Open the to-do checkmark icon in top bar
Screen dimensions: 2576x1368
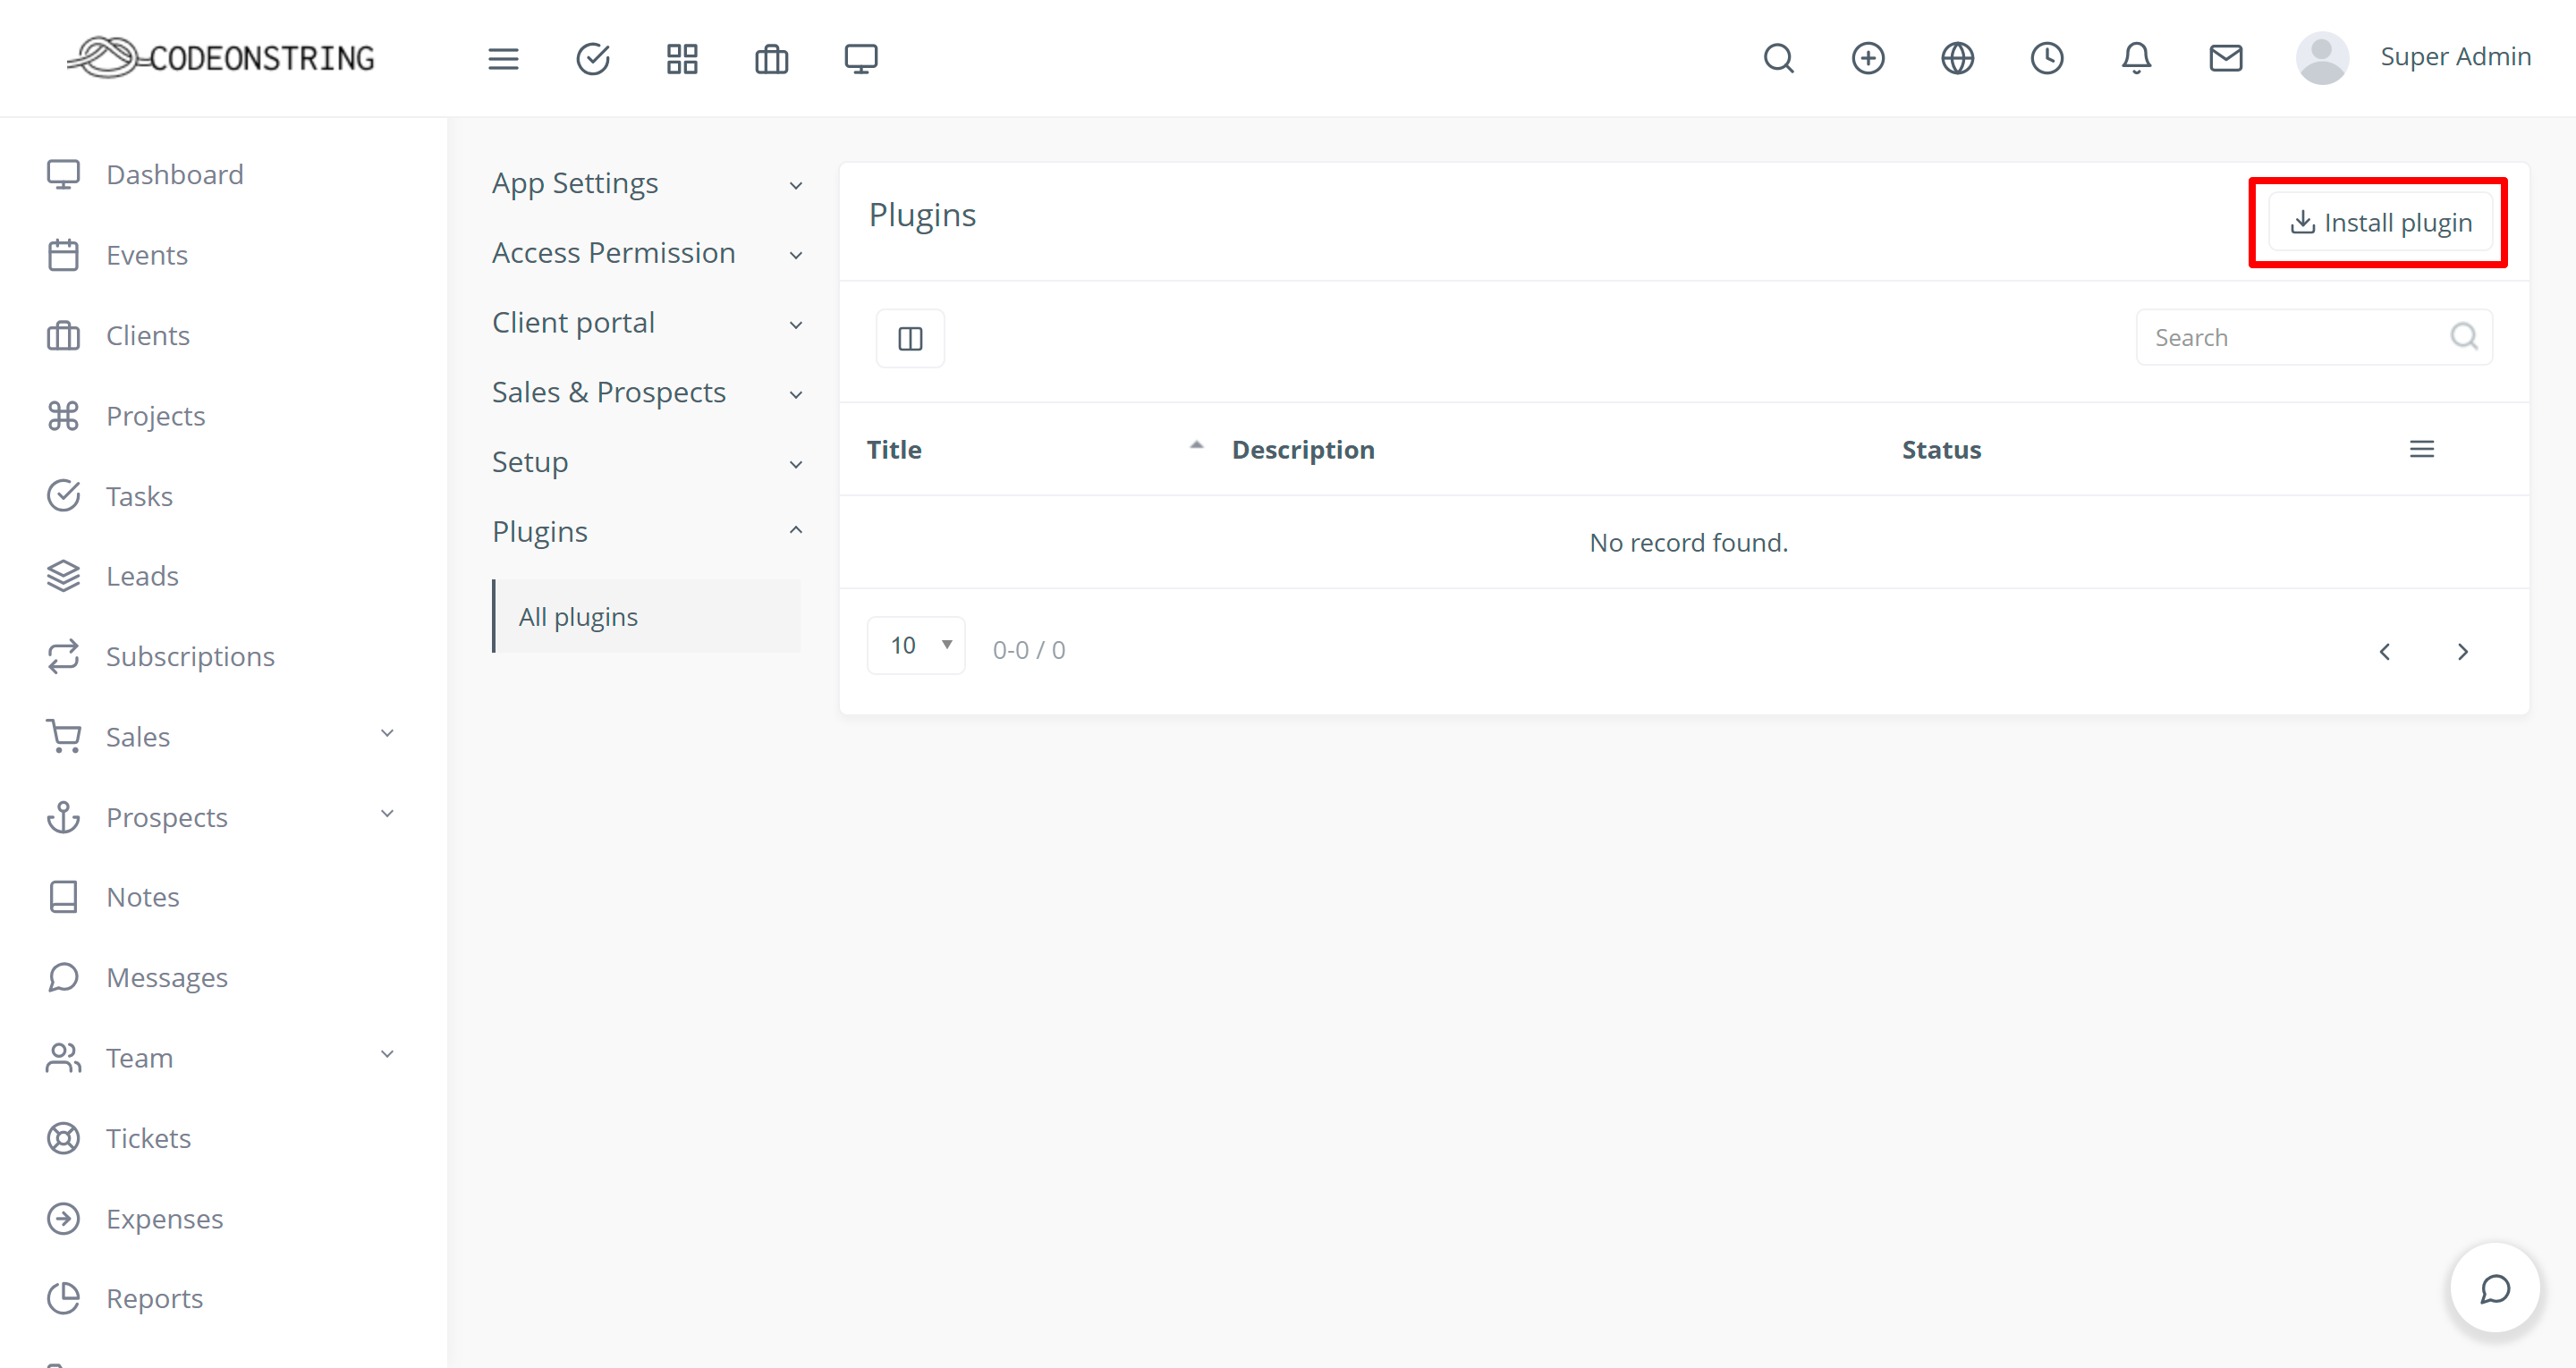click(593, 59)
